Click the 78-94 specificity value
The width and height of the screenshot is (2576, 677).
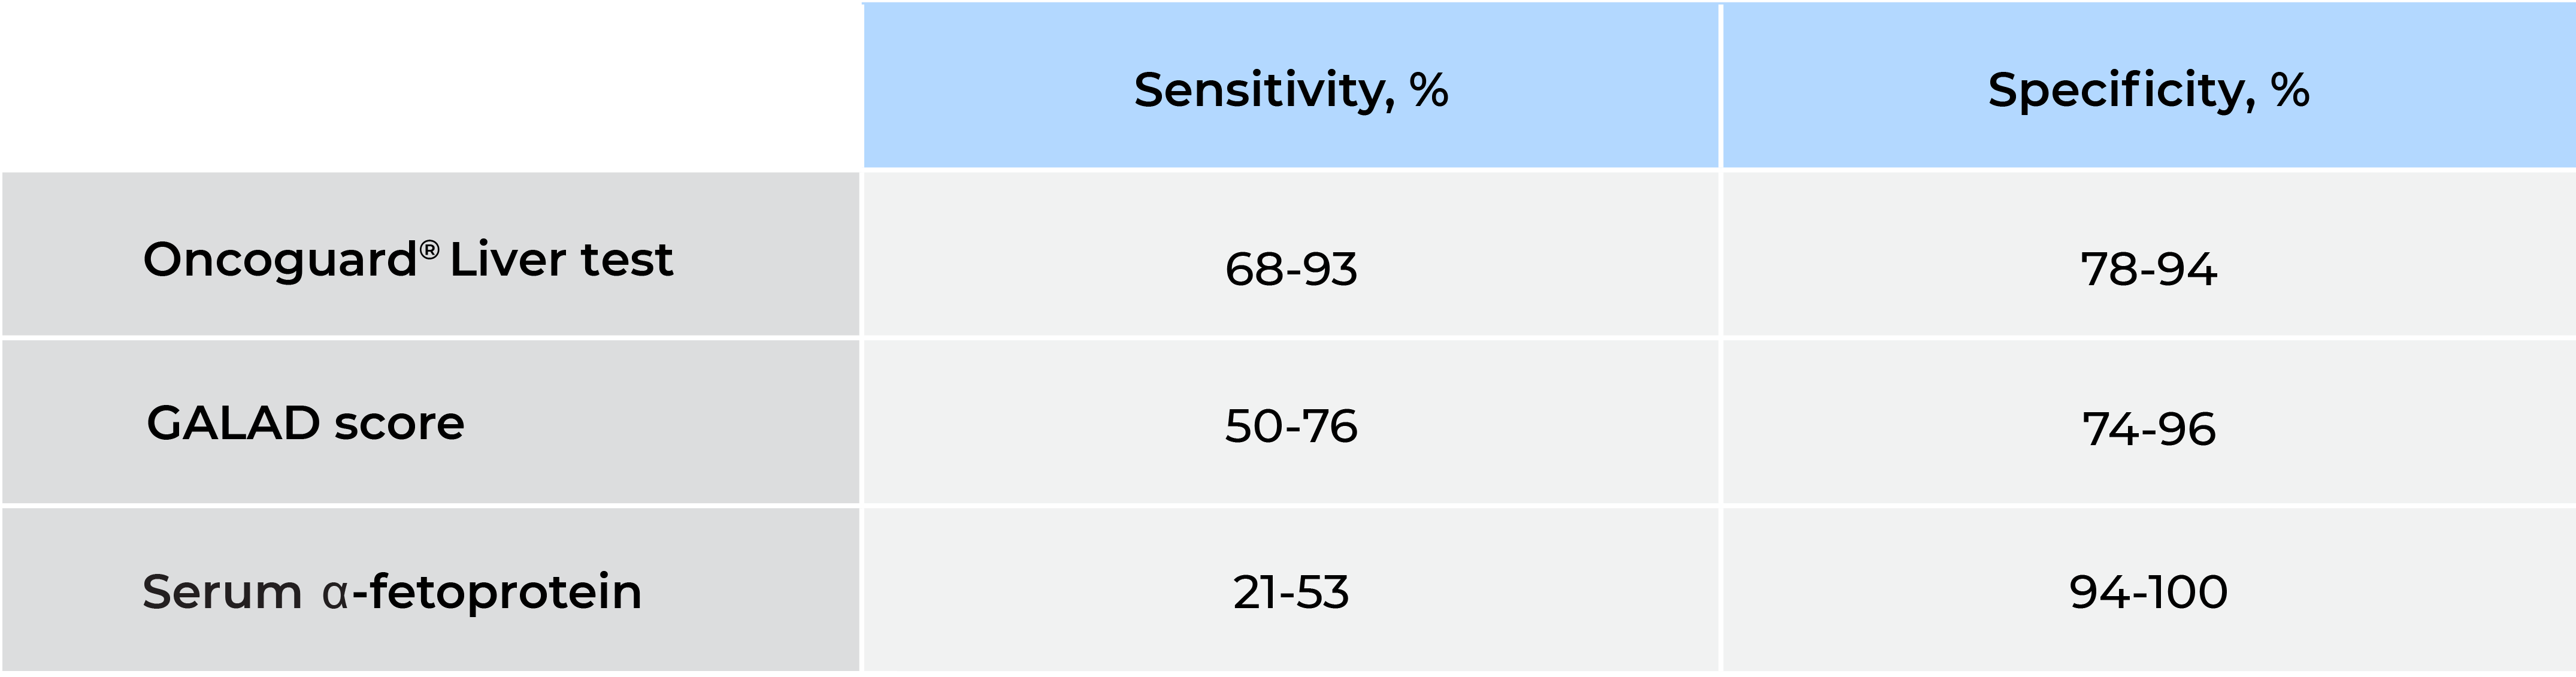tap(2148, 269)
